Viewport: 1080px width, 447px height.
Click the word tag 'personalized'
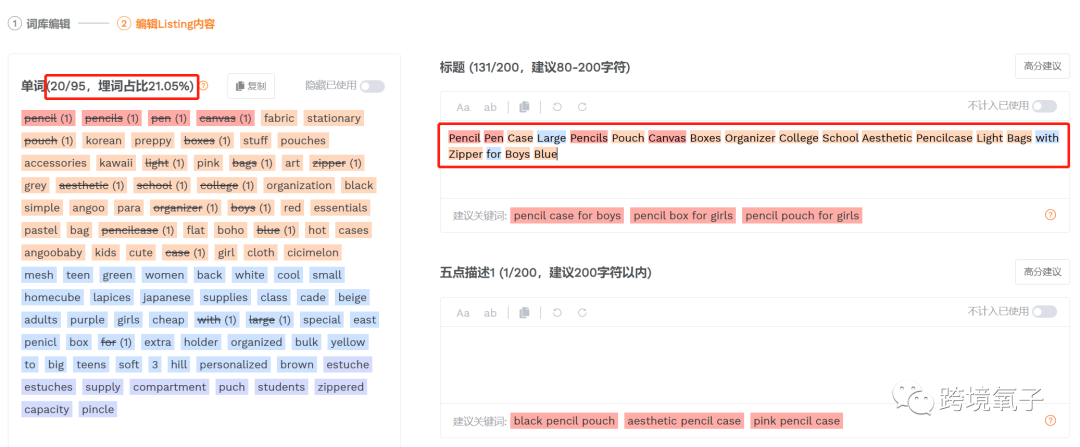click(x=233, y=364)
